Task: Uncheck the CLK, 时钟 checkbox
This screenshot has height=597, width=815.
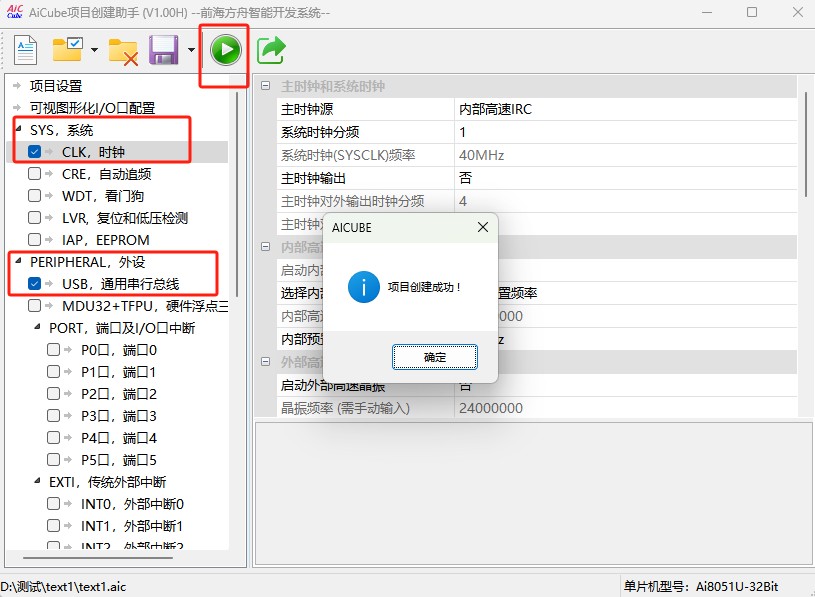Action: pos(34,152)
